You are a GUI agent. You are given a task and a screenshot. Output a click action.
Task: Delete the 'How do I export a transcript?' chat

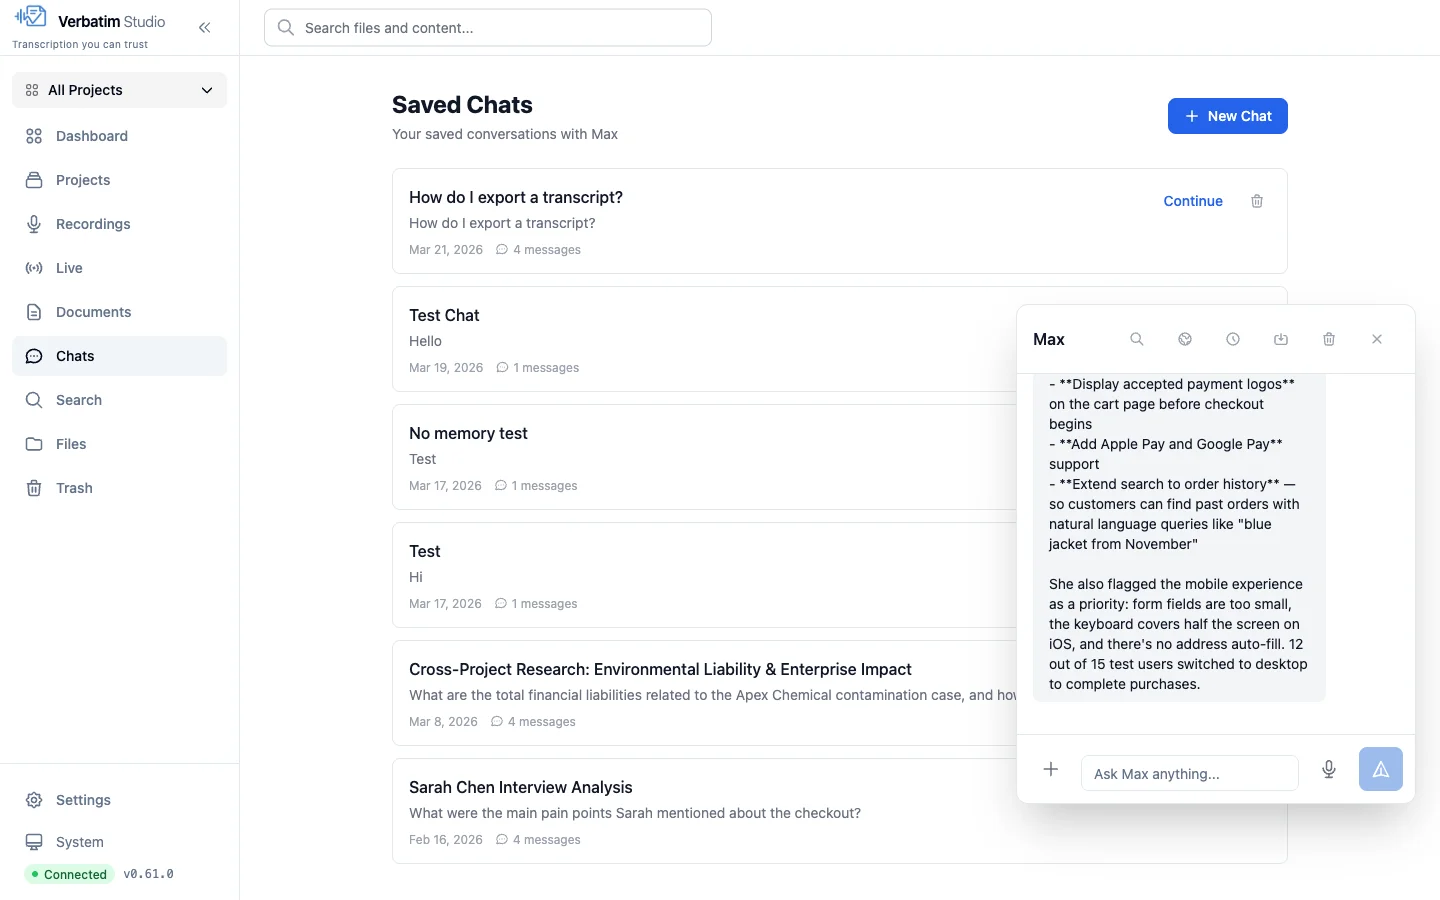1257,201
